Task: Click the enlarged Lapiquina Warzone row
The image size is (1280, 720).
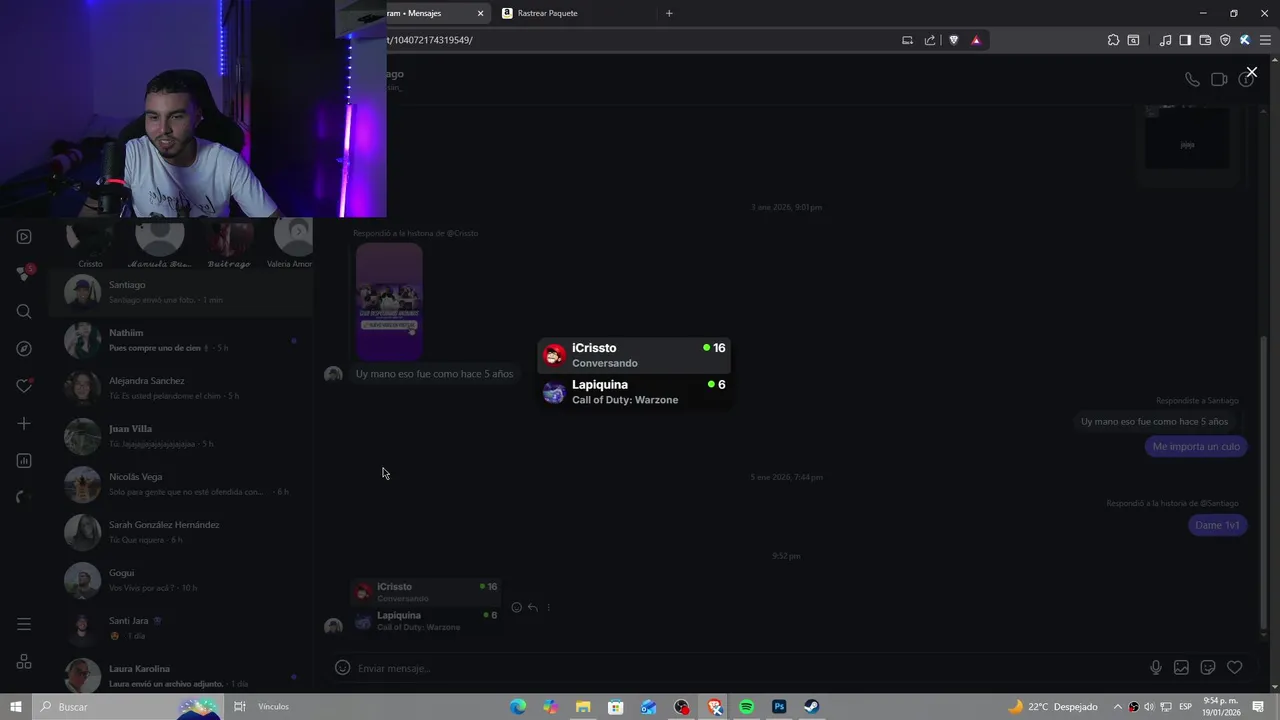Action: 634,392
